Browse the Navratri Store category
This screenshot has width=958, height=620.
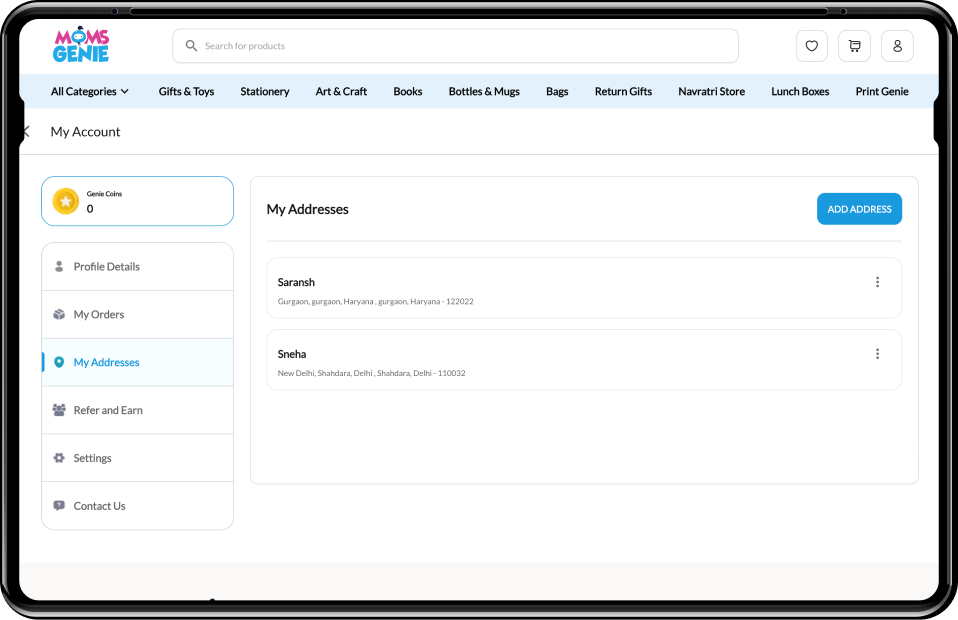click(711, 91)
